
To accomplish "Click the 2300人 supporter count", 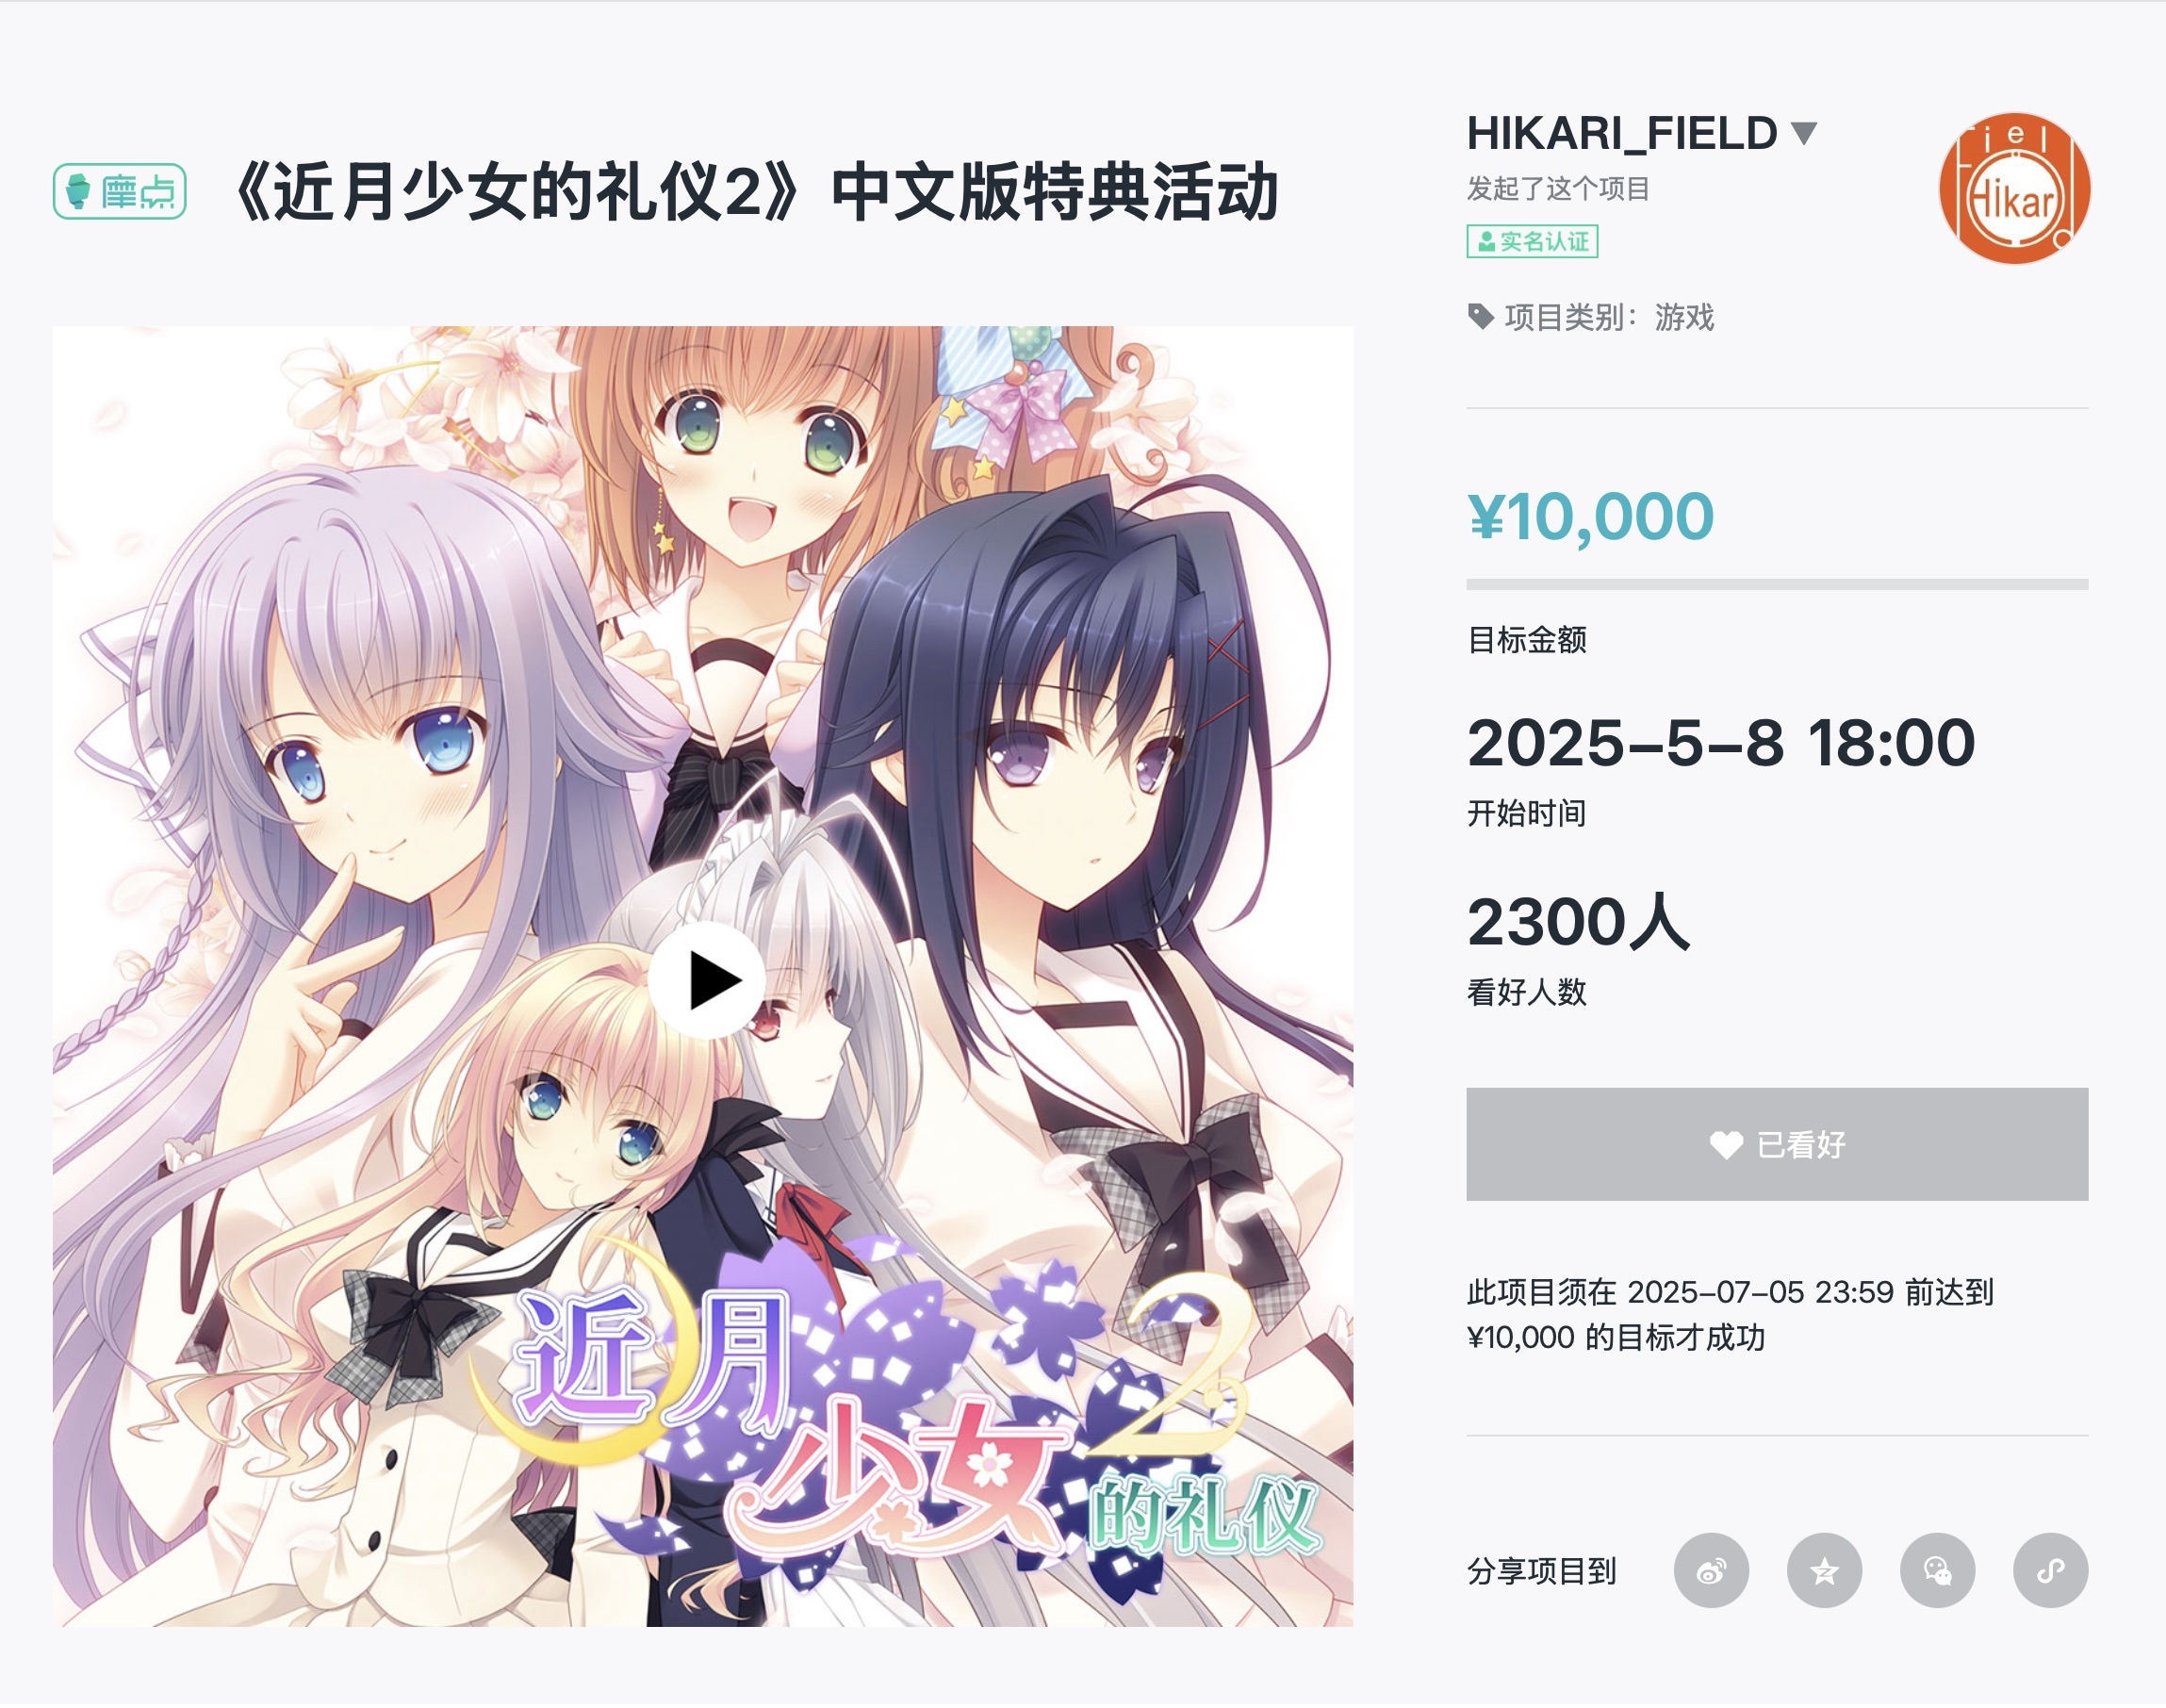I will [1578, 921].
